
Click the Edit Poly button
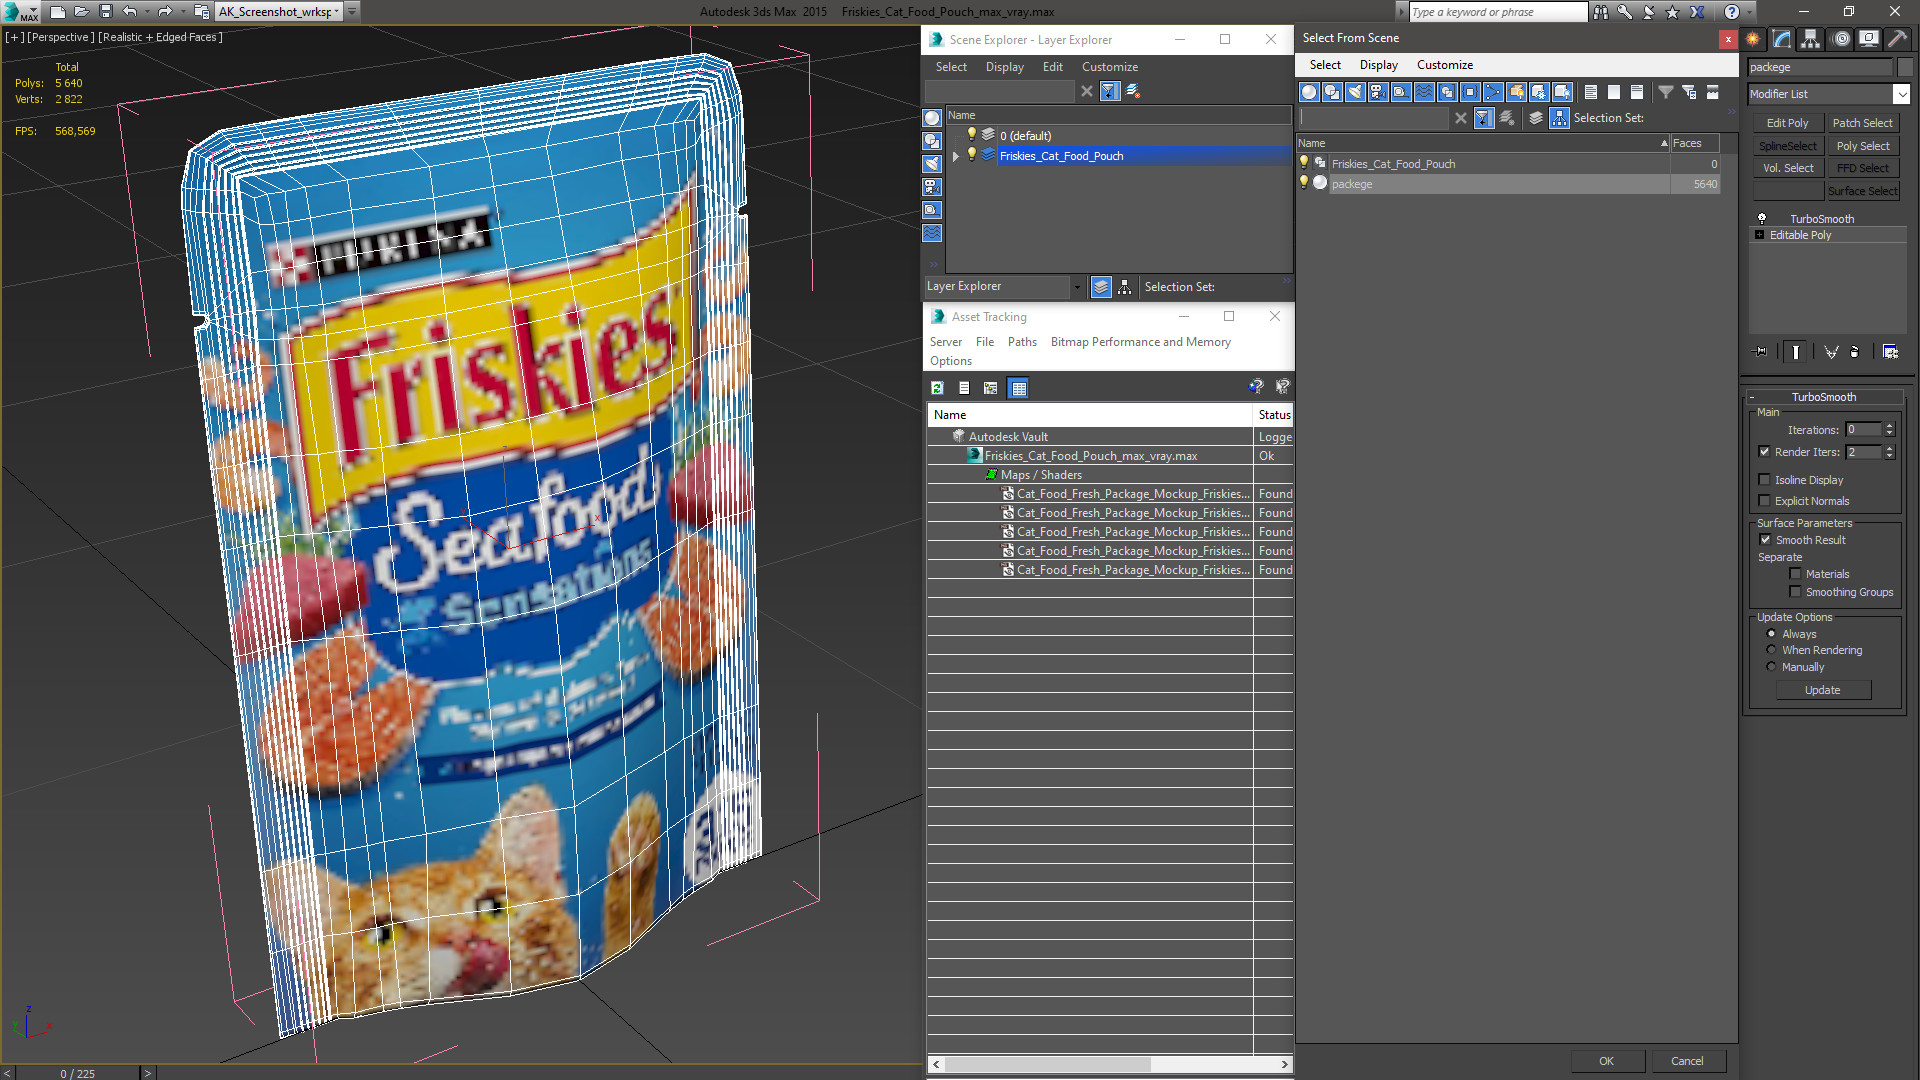[x=1787, y=123]
